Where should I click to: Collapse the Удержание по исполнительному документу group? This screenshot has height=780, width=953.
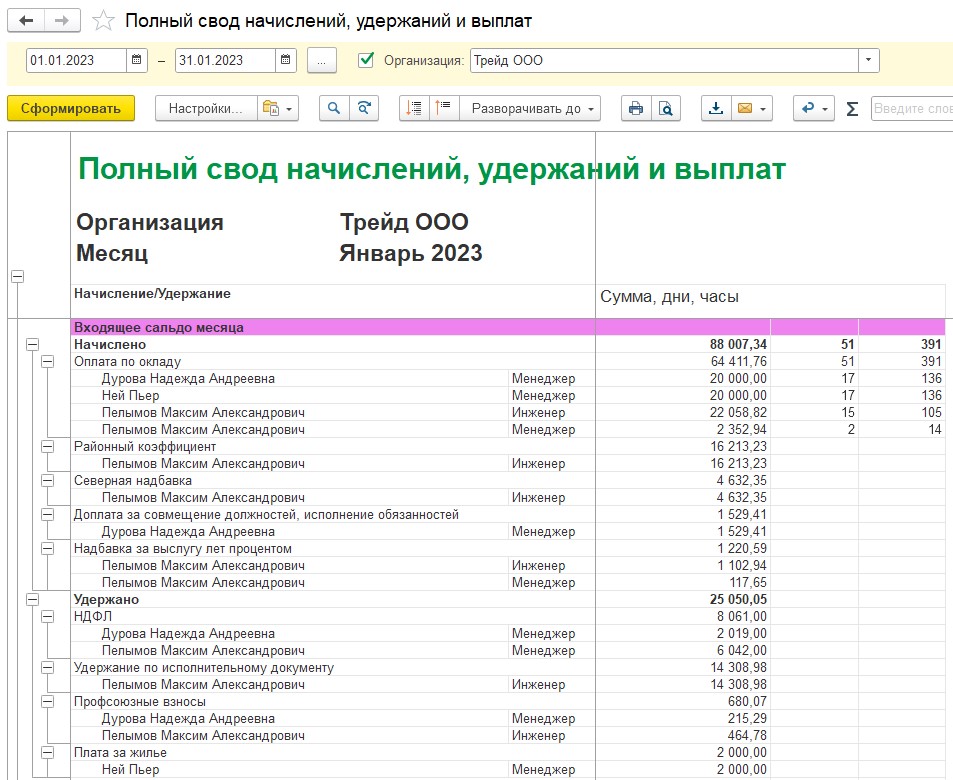click(x=47, y=668)
